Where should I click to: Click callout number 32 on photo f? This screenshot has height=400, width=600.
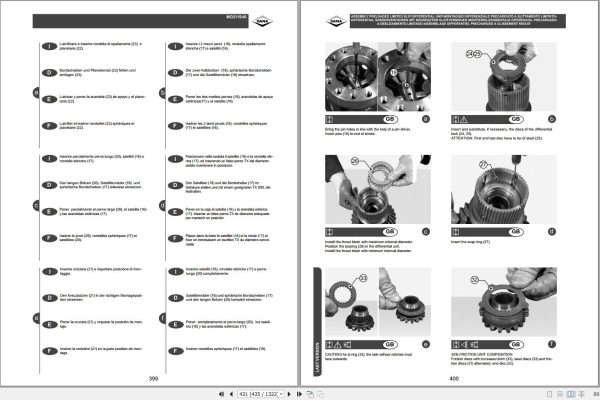pyautogui.click(x=474, y=280)
